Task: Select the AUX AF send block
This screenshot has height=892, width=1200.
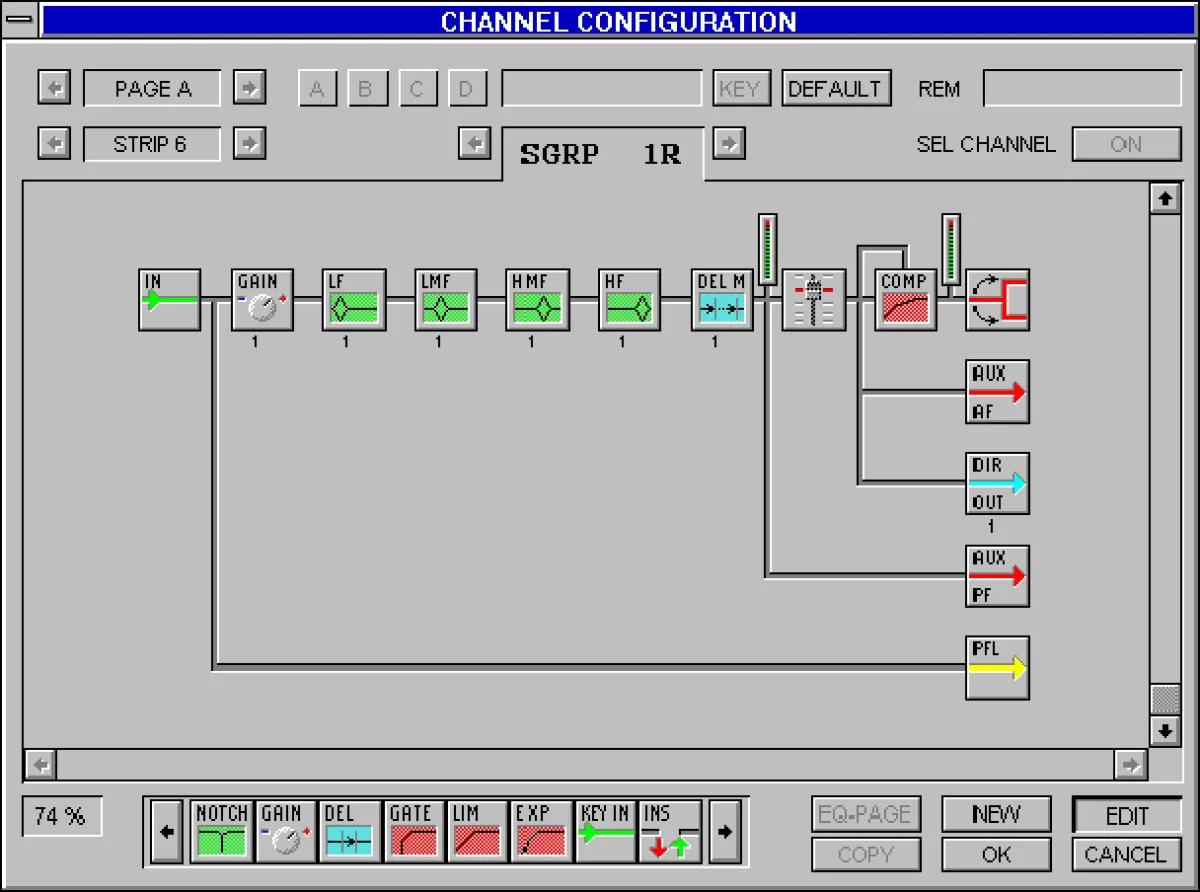Action: pyautogui.click(x=998, y=392)
